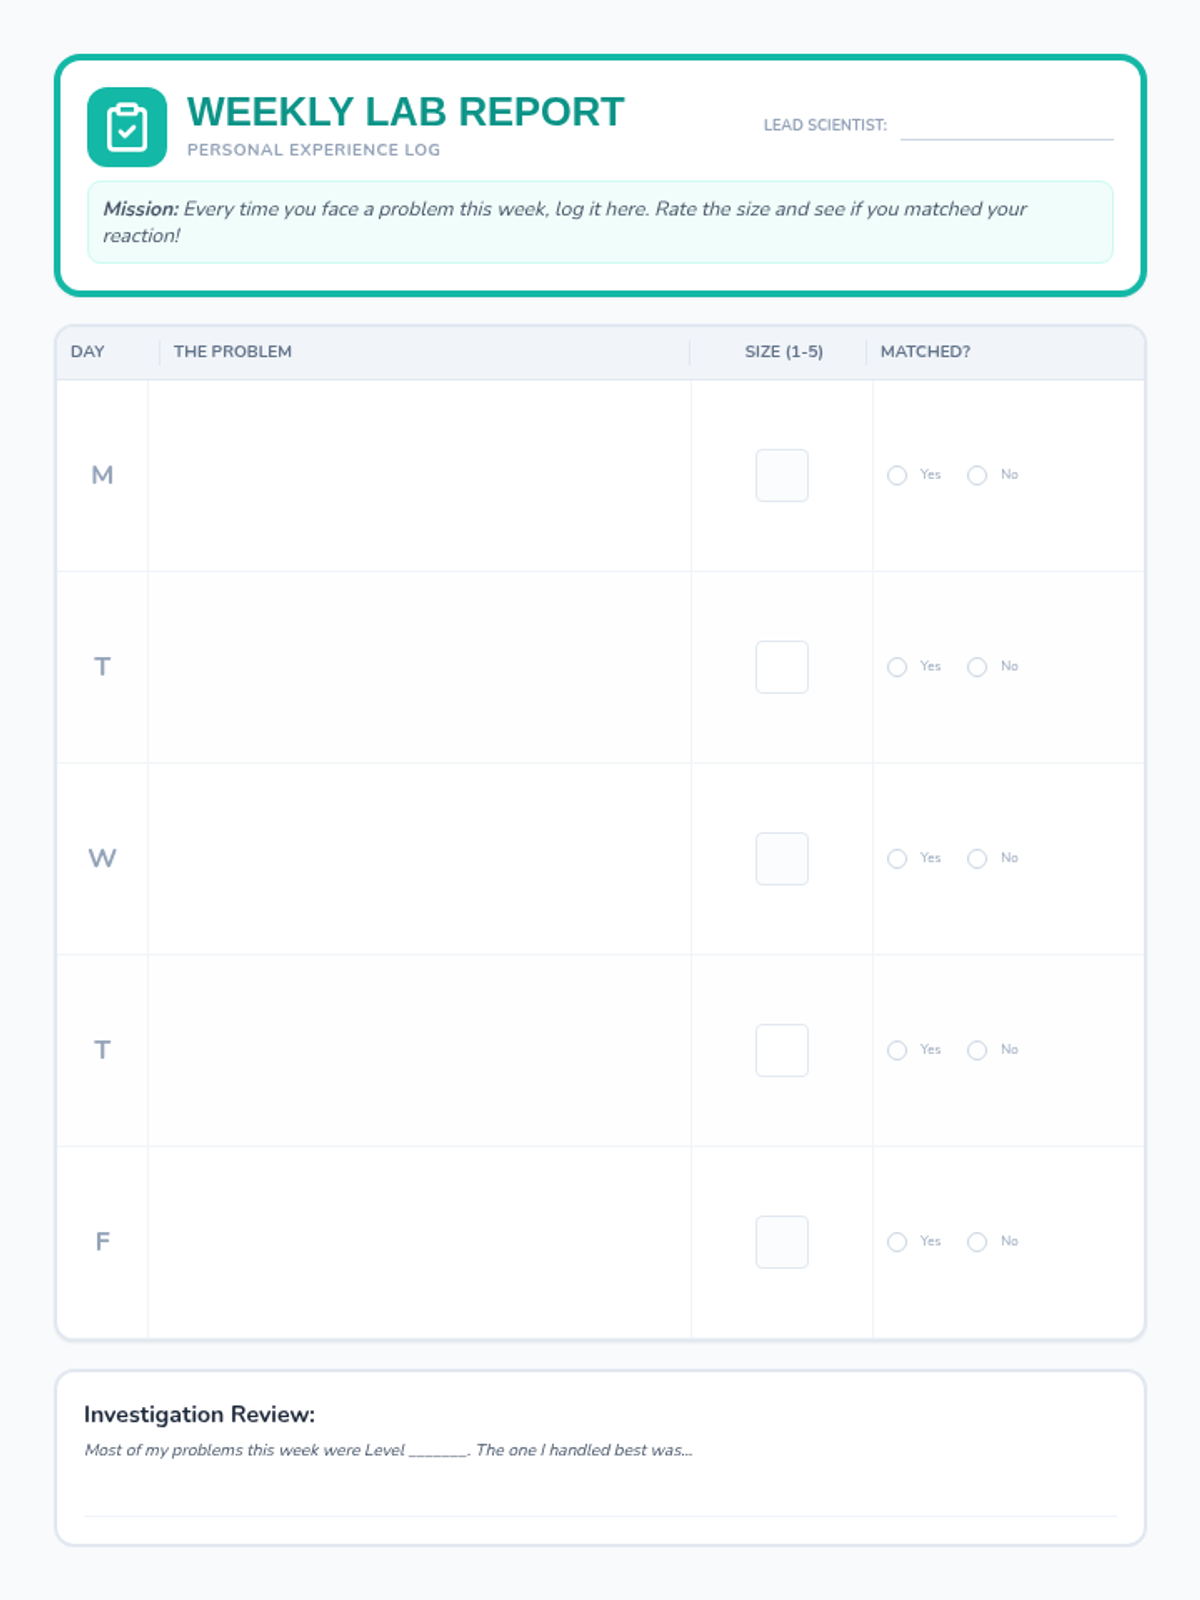Viewport: 1200px width, 1600px height.
Task: Select Yes for Friday's matched reaction
Action: pyautogui.click(x=897, y=1241)
